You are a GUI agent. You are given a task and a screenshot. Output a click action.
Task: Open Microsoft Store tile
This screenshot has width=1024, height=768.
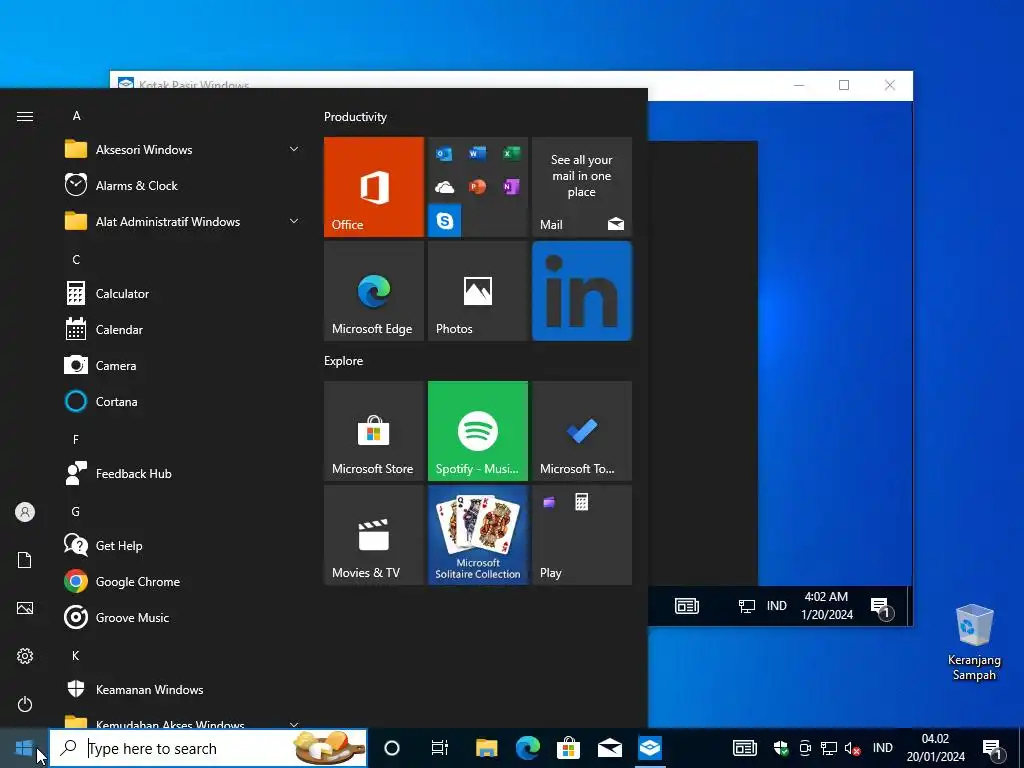tap(374, 431)
